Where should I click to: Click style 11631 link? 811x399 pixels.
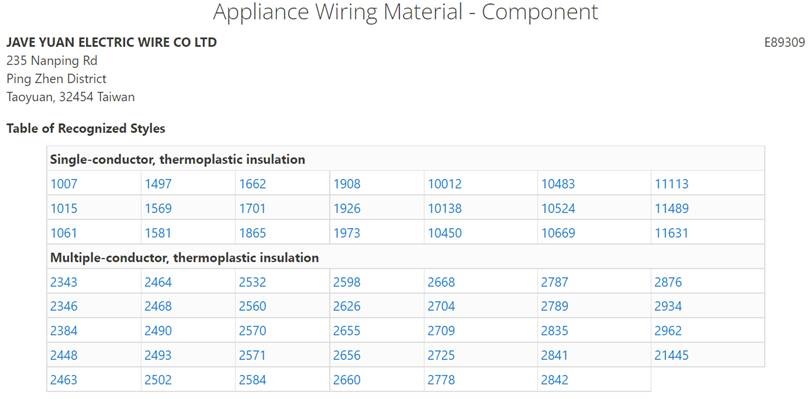coord(671,233)
